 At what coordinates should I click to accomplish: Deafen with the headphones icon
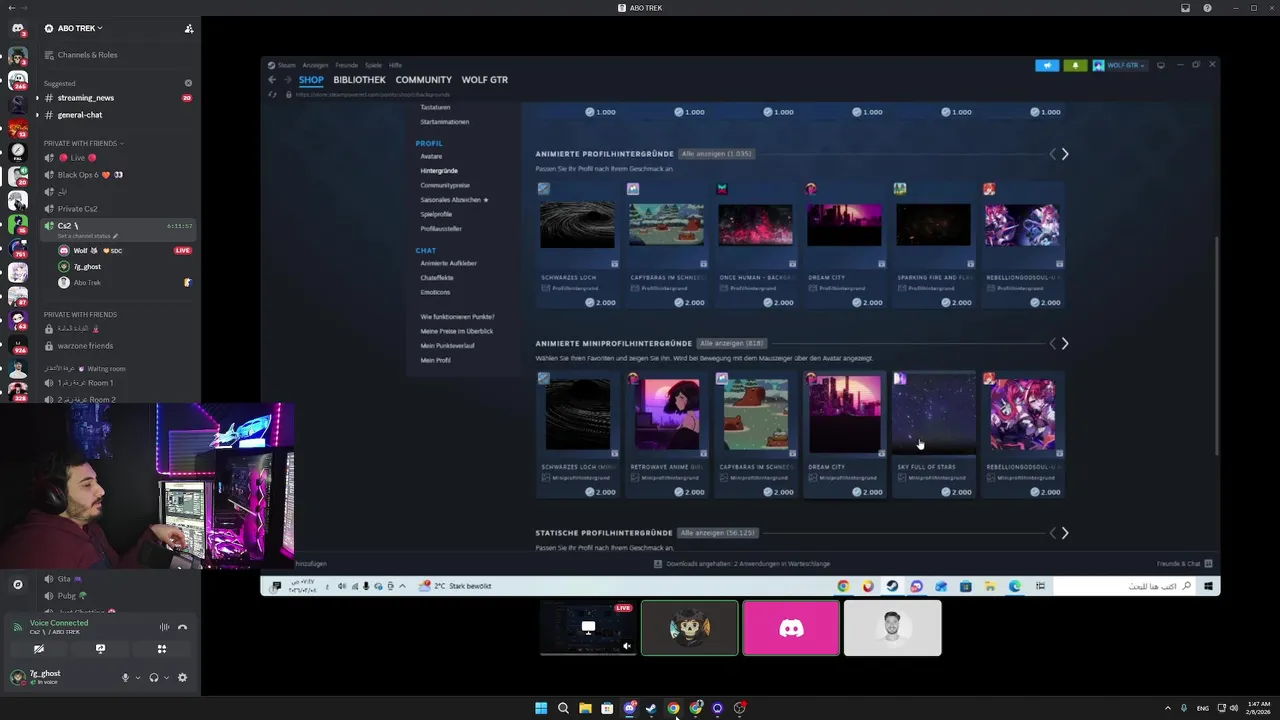point(153,677)
